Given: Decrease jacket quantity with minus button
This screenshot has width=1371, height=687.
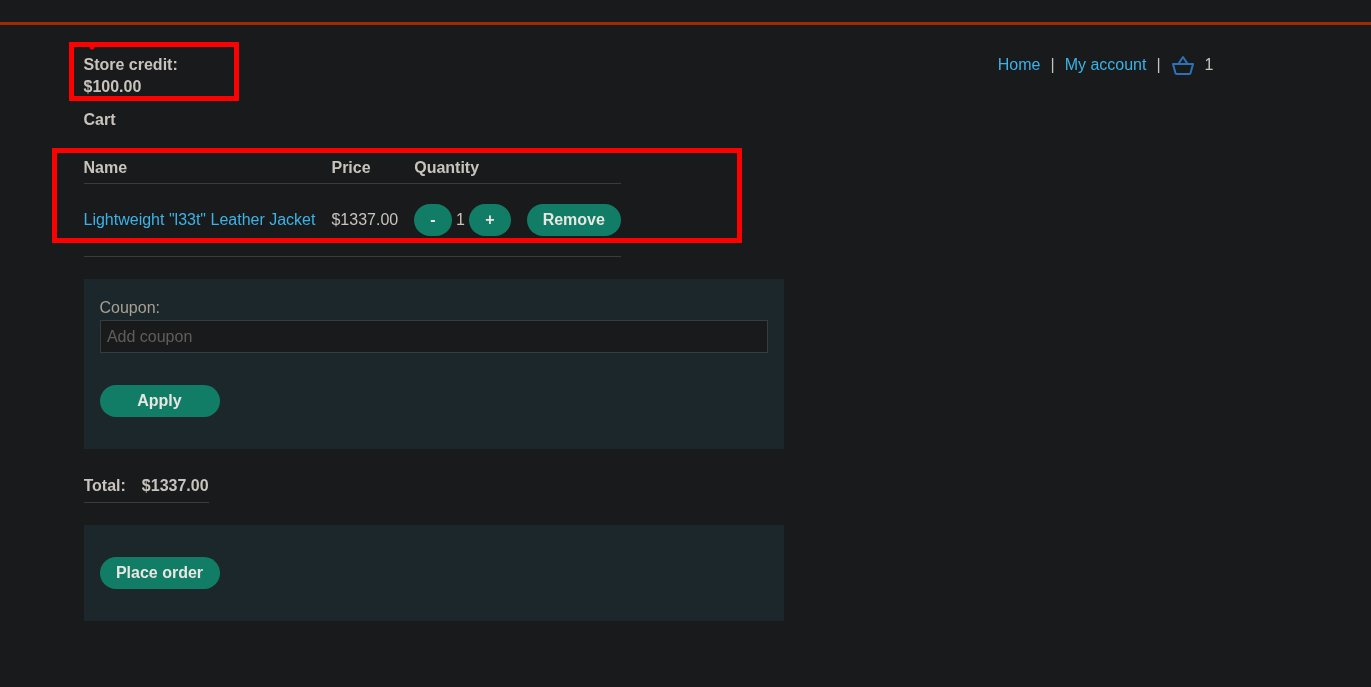Looking at the screenshot, I should pyautogui.click(x=432, y=220).
